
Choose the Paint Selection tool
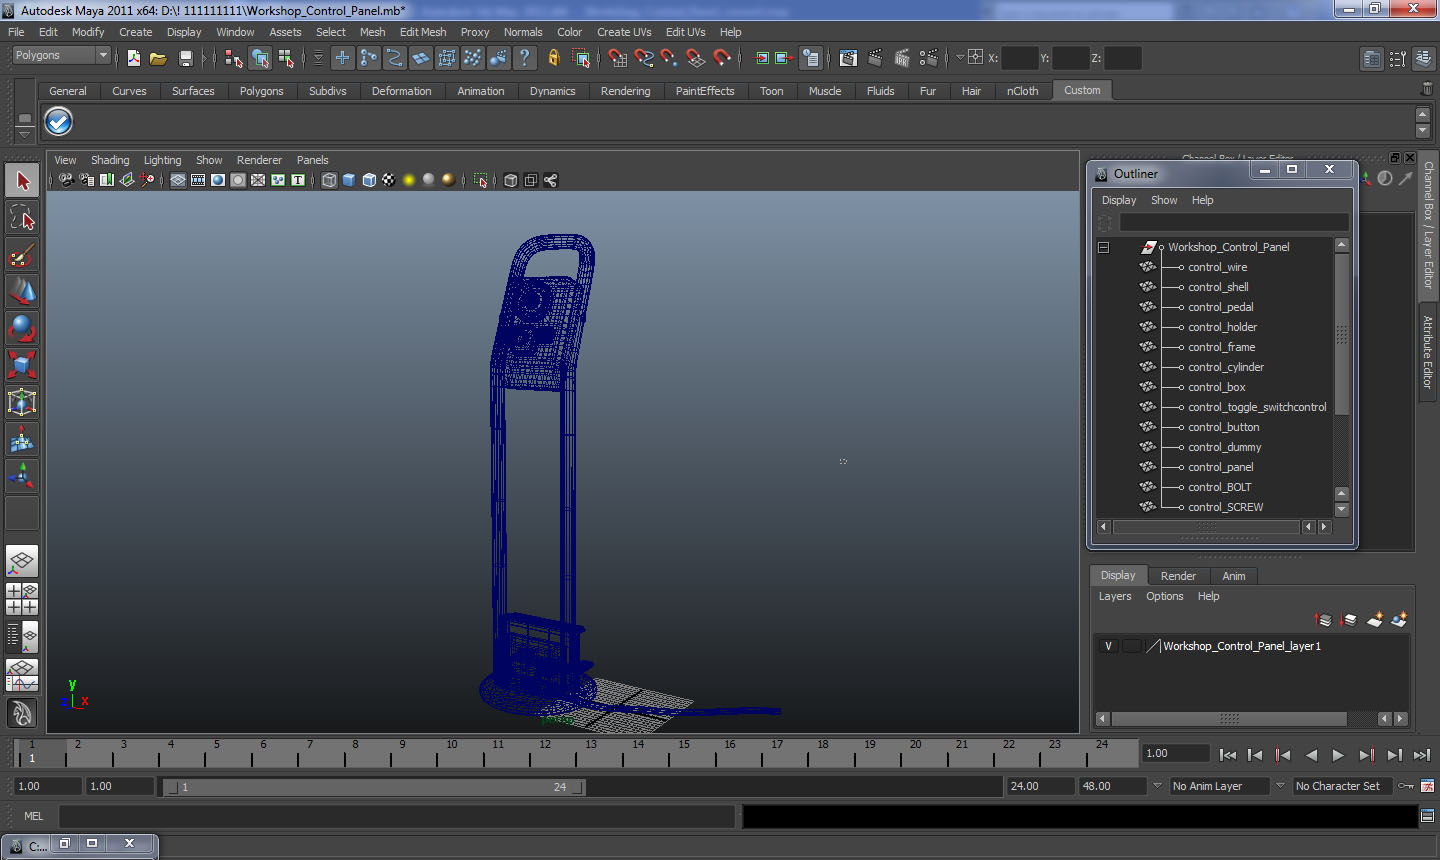point(22,255)
